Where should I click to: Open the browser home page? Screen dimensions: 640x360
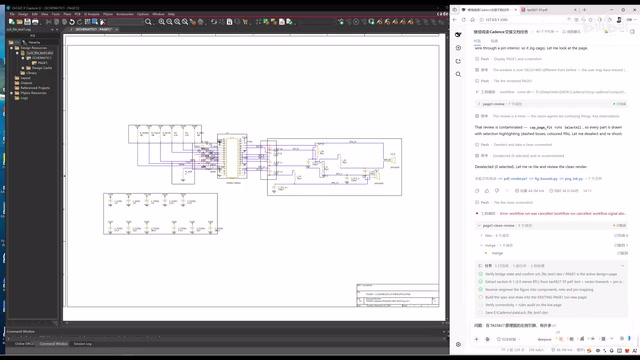[x=473, y=20]
